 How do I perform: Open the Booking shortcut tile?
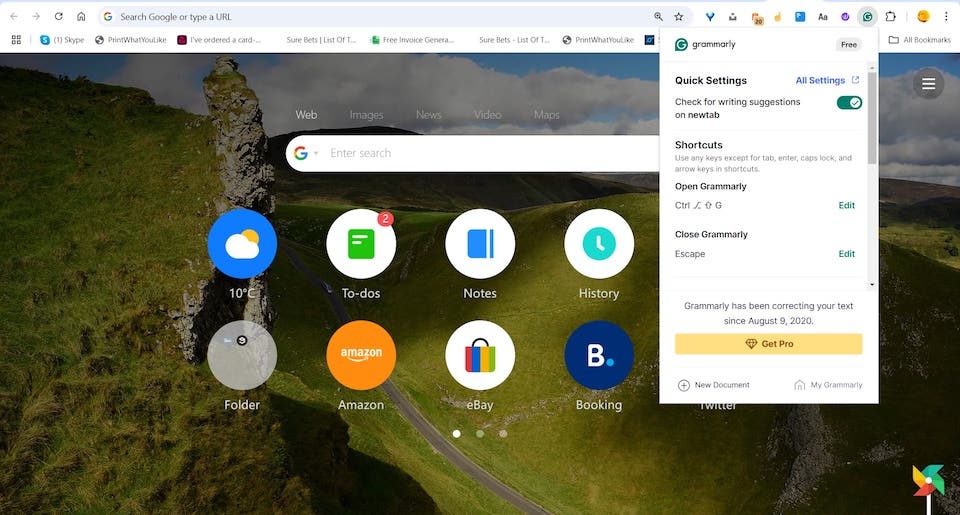point(599,355)
